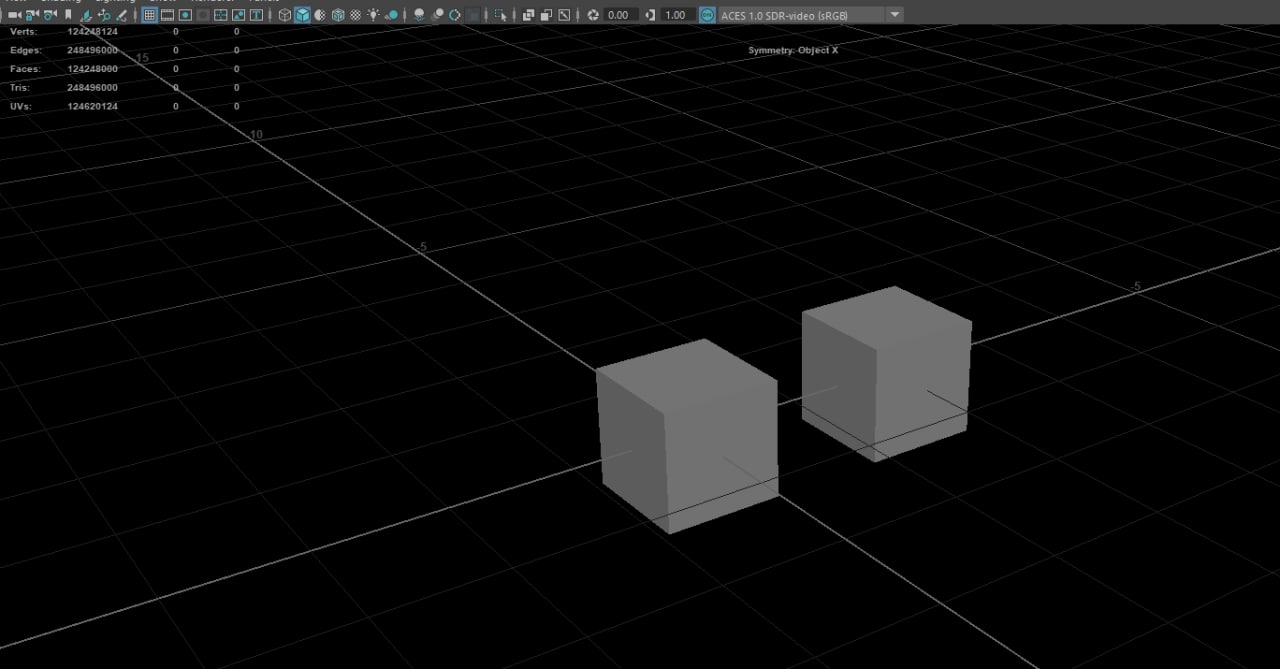The image size is (1280, 669).
Task: Click the UVs label in HUD
Action: [21, 106]
